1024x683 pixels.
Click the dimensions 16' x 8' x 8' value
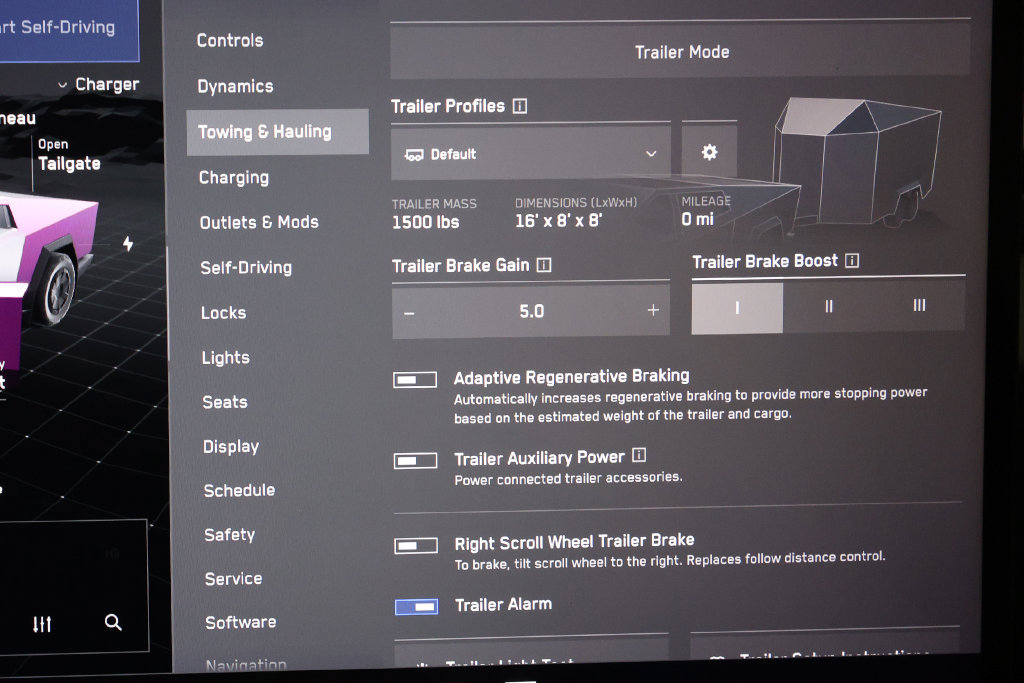coord(558,221)
